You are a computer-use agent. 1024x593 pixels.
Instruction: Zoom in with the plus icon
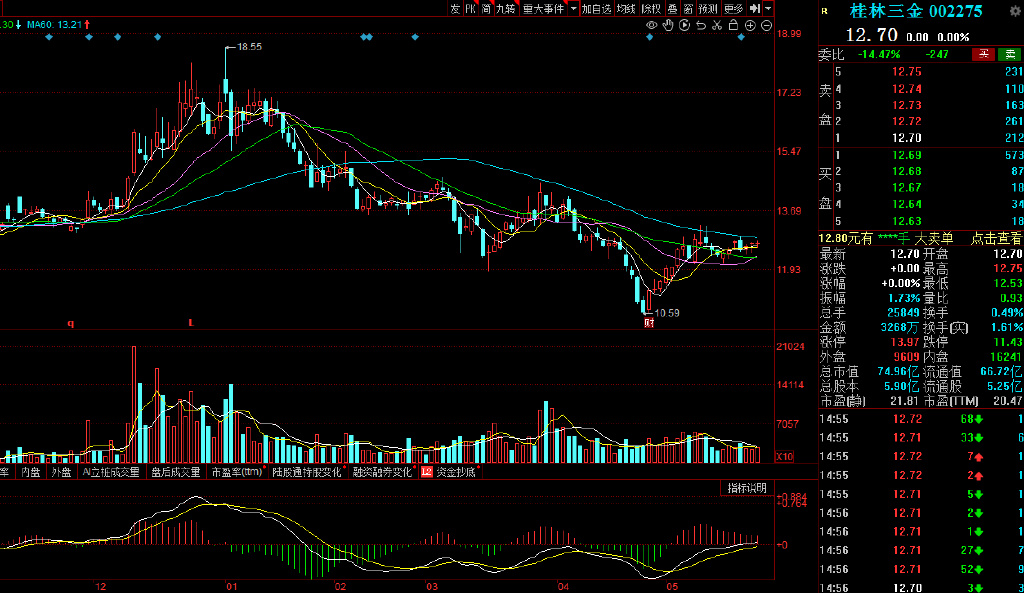coord(750,25)
